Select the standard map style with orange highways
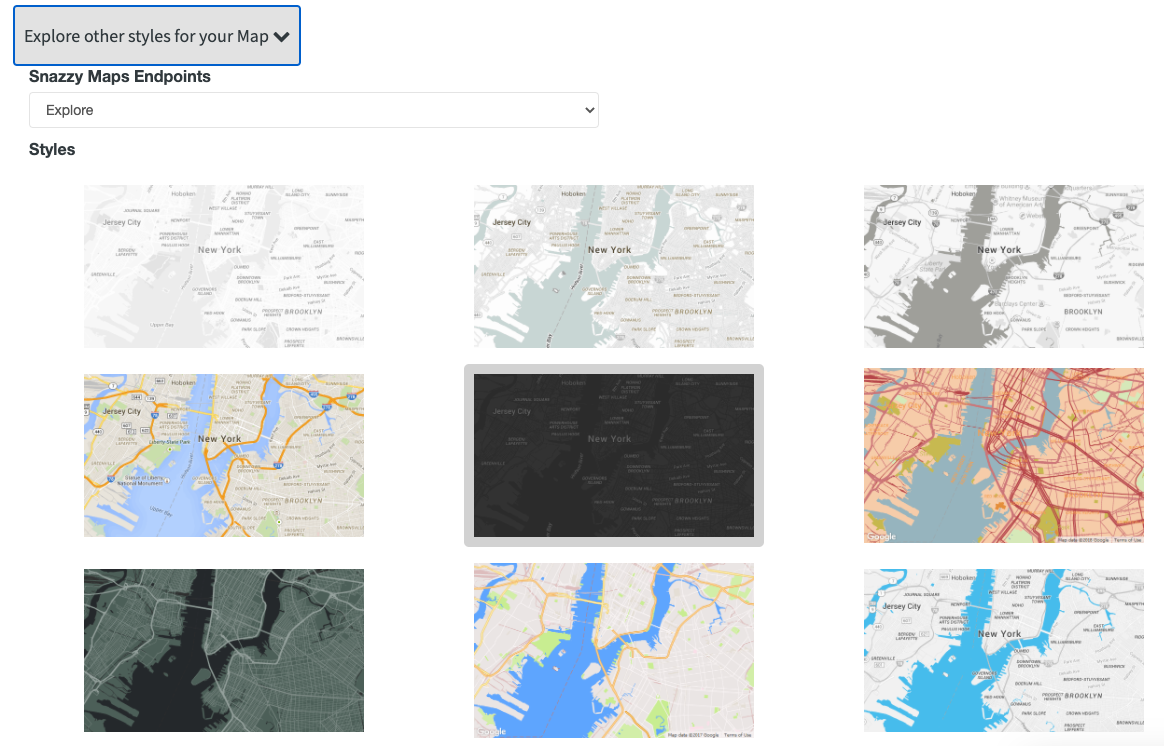 (x=223, y=455)
